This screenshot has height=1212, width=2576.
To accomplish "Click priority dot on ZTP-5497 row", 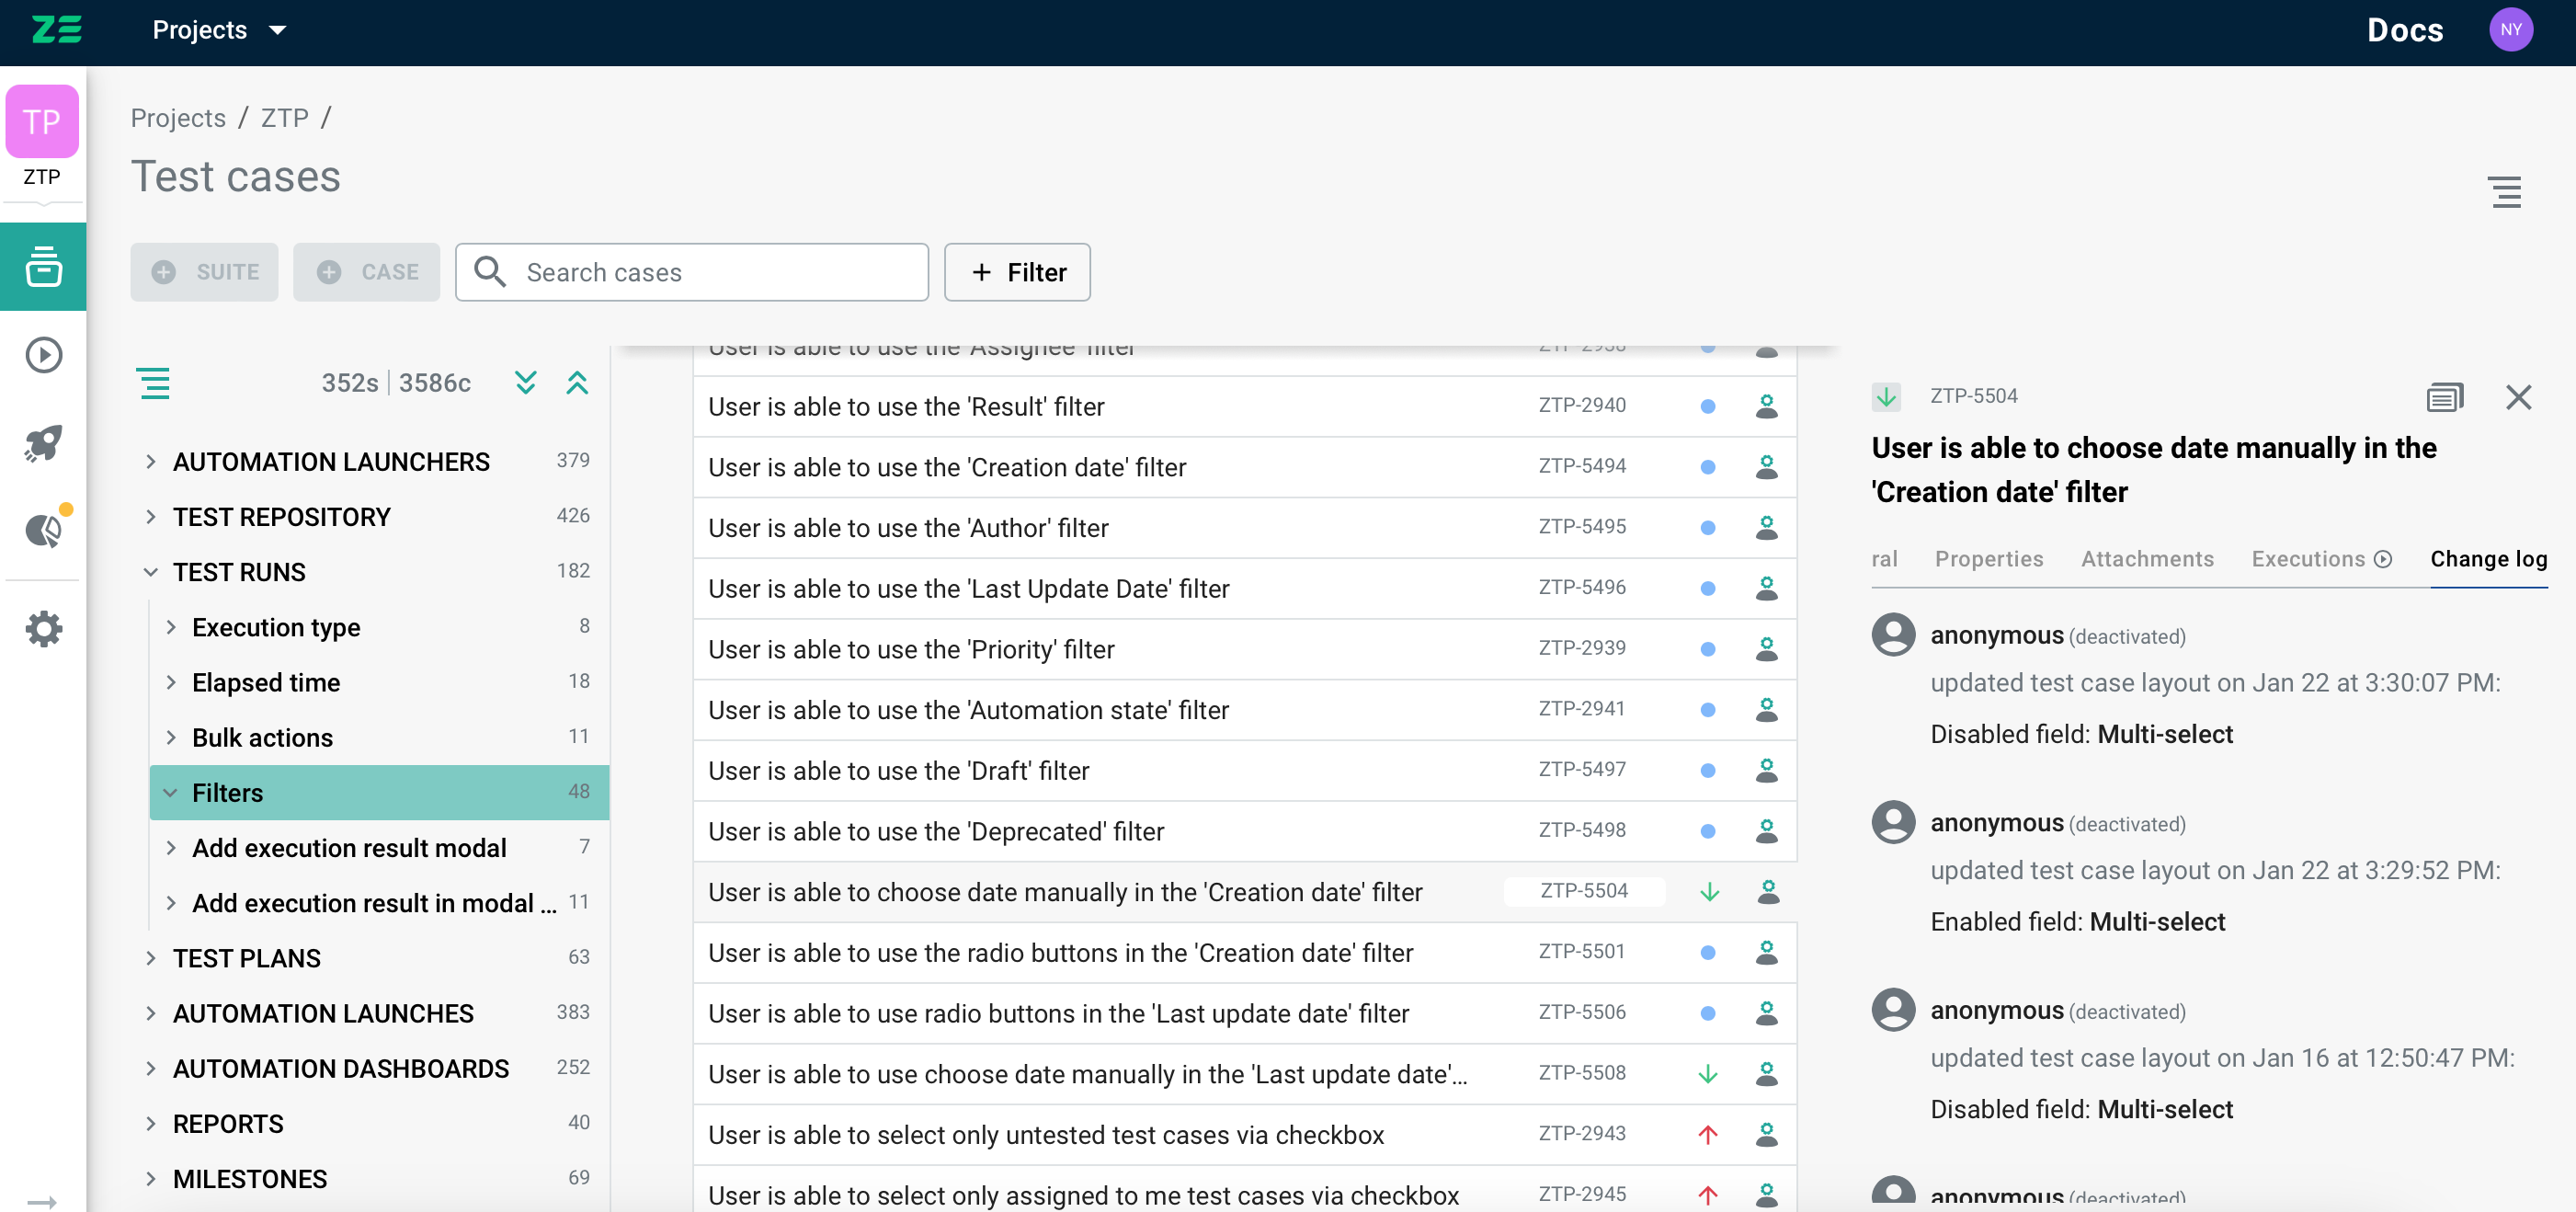I will (x=1707, y=770).
